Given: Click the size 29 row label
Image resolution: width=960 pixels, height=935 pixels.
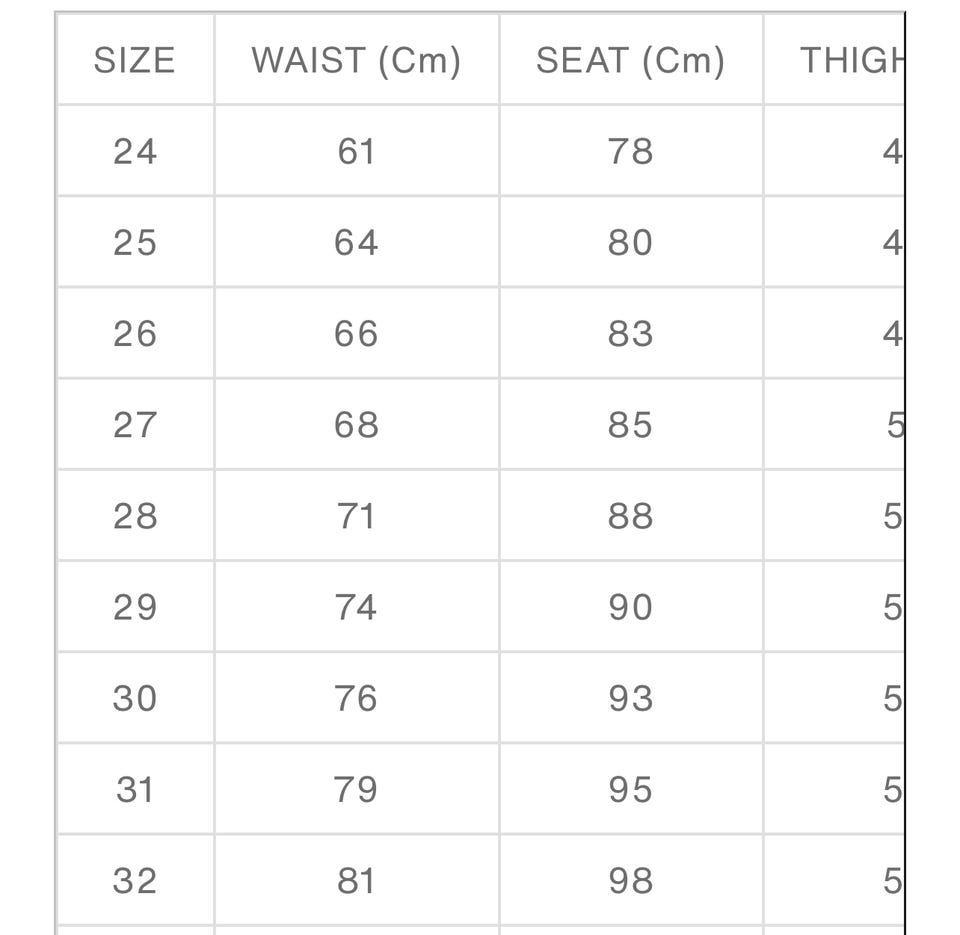Looking at the screenshot, I should pos(135,607).
